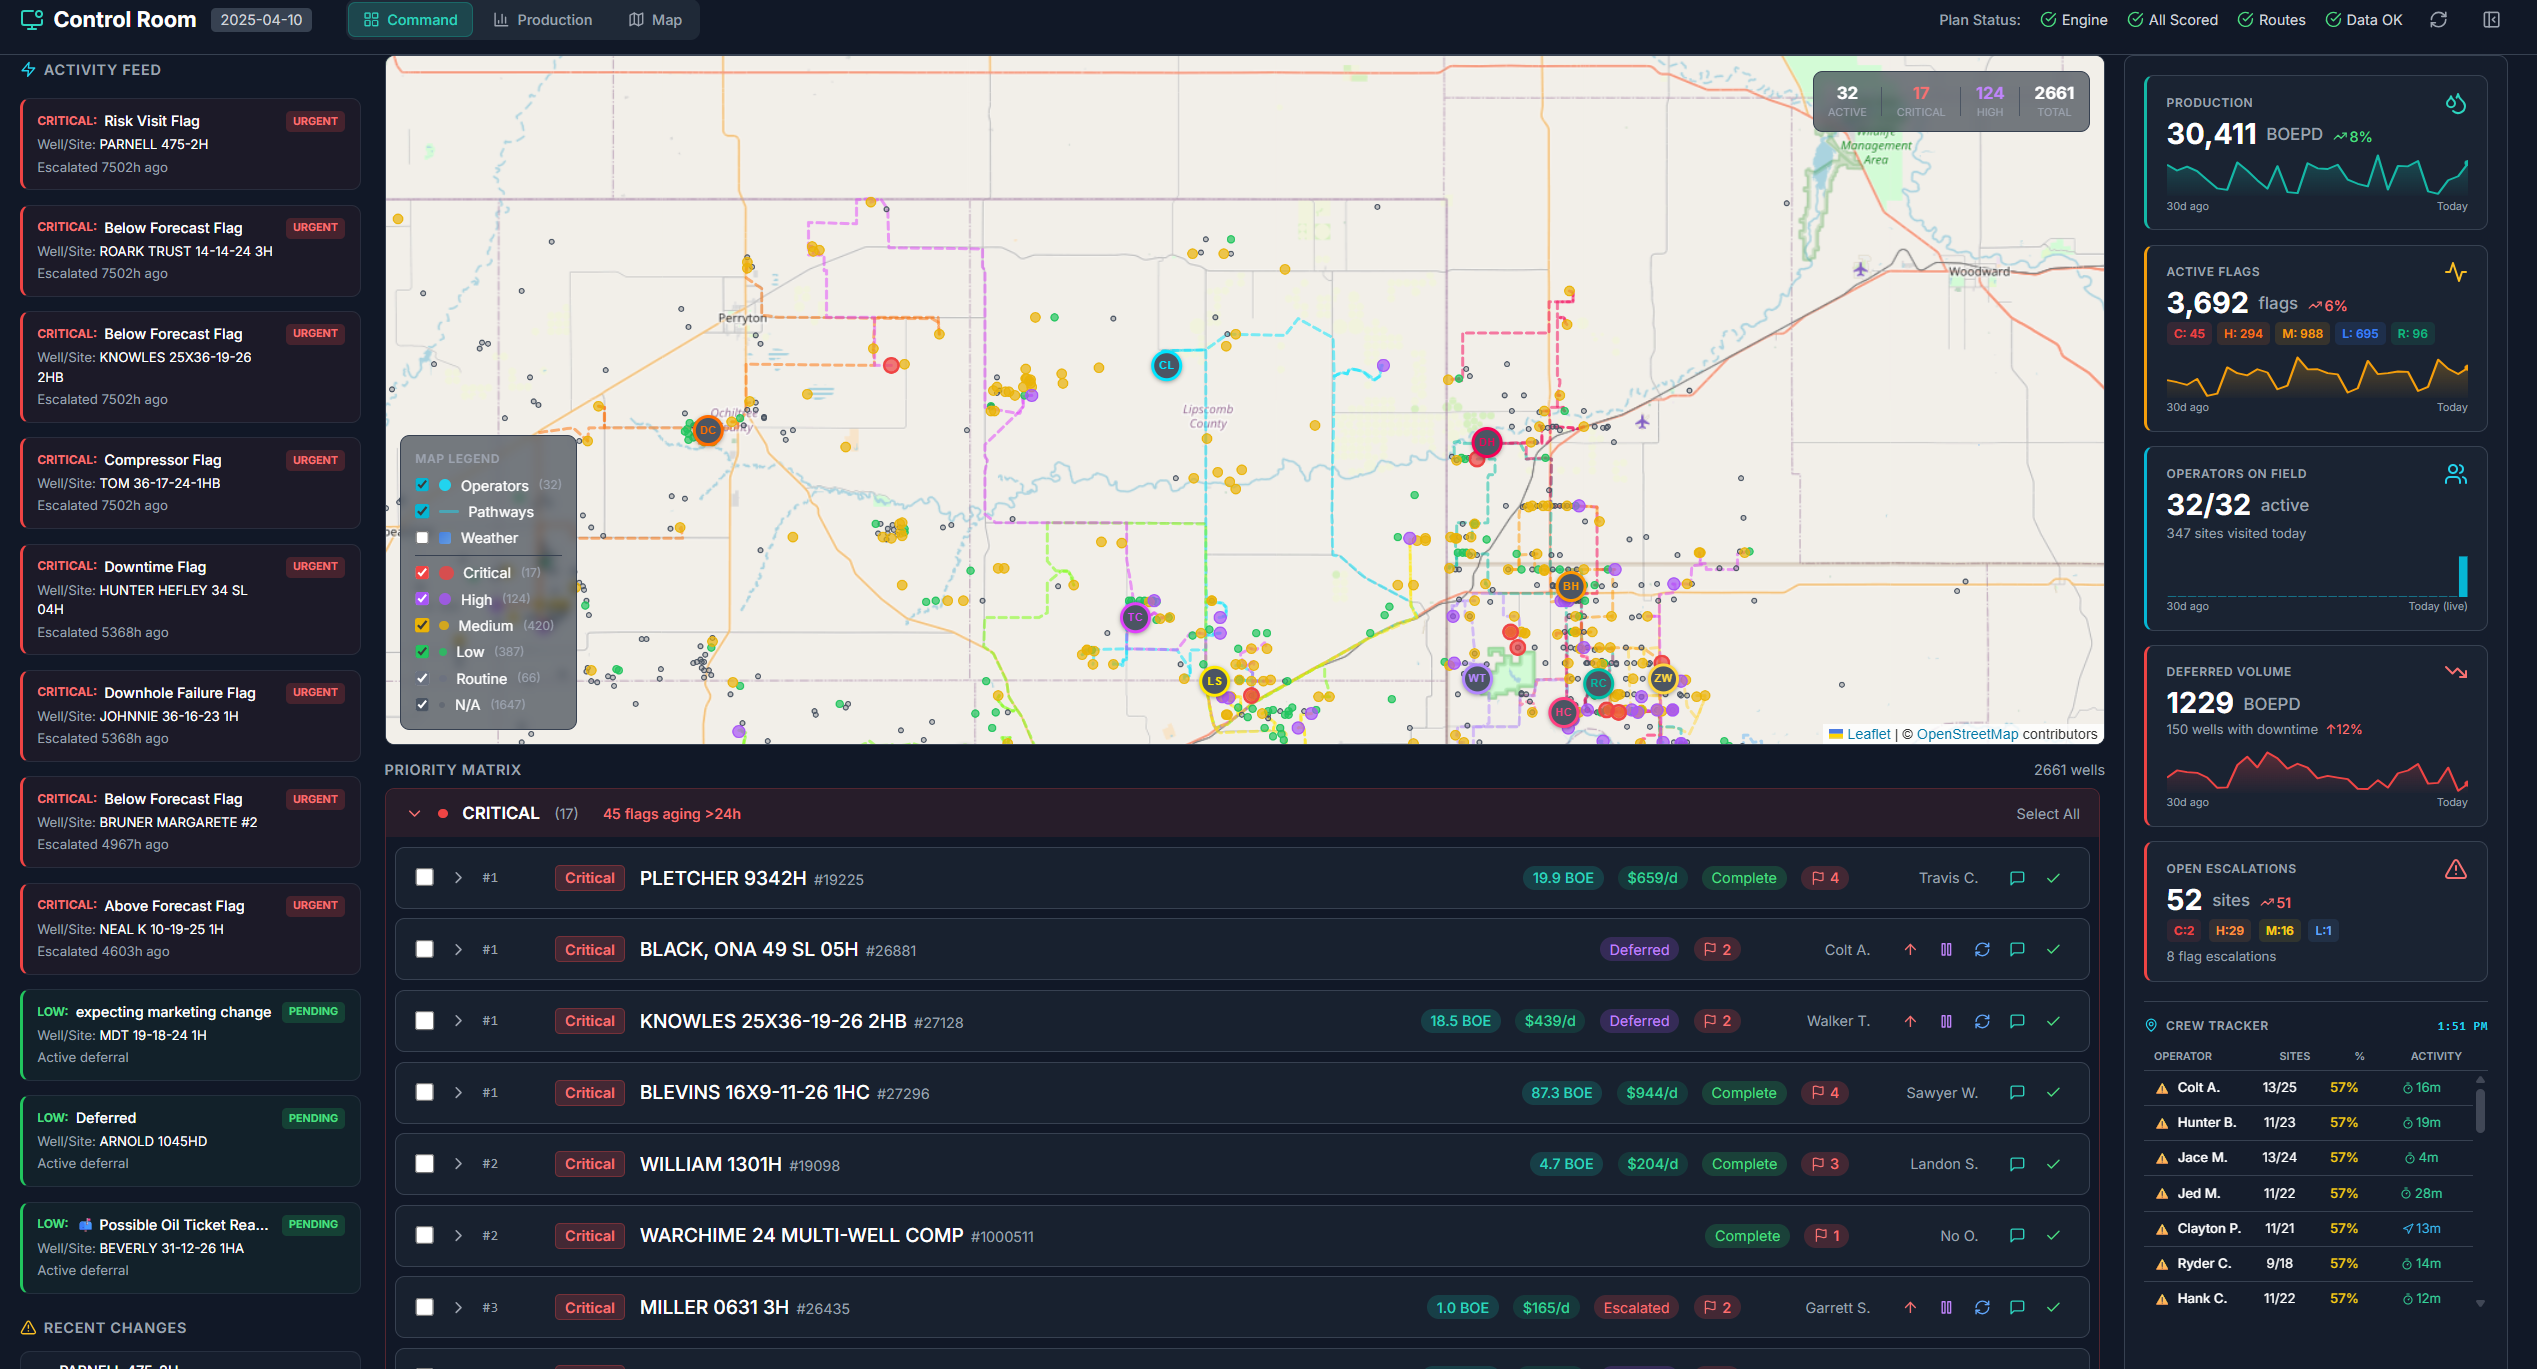The height and width of the screenshot is (1369, 2538).
Task: Select the Risk Visit Flag card for PARNELL 475-2H
Action: click(x=189, y=143)
